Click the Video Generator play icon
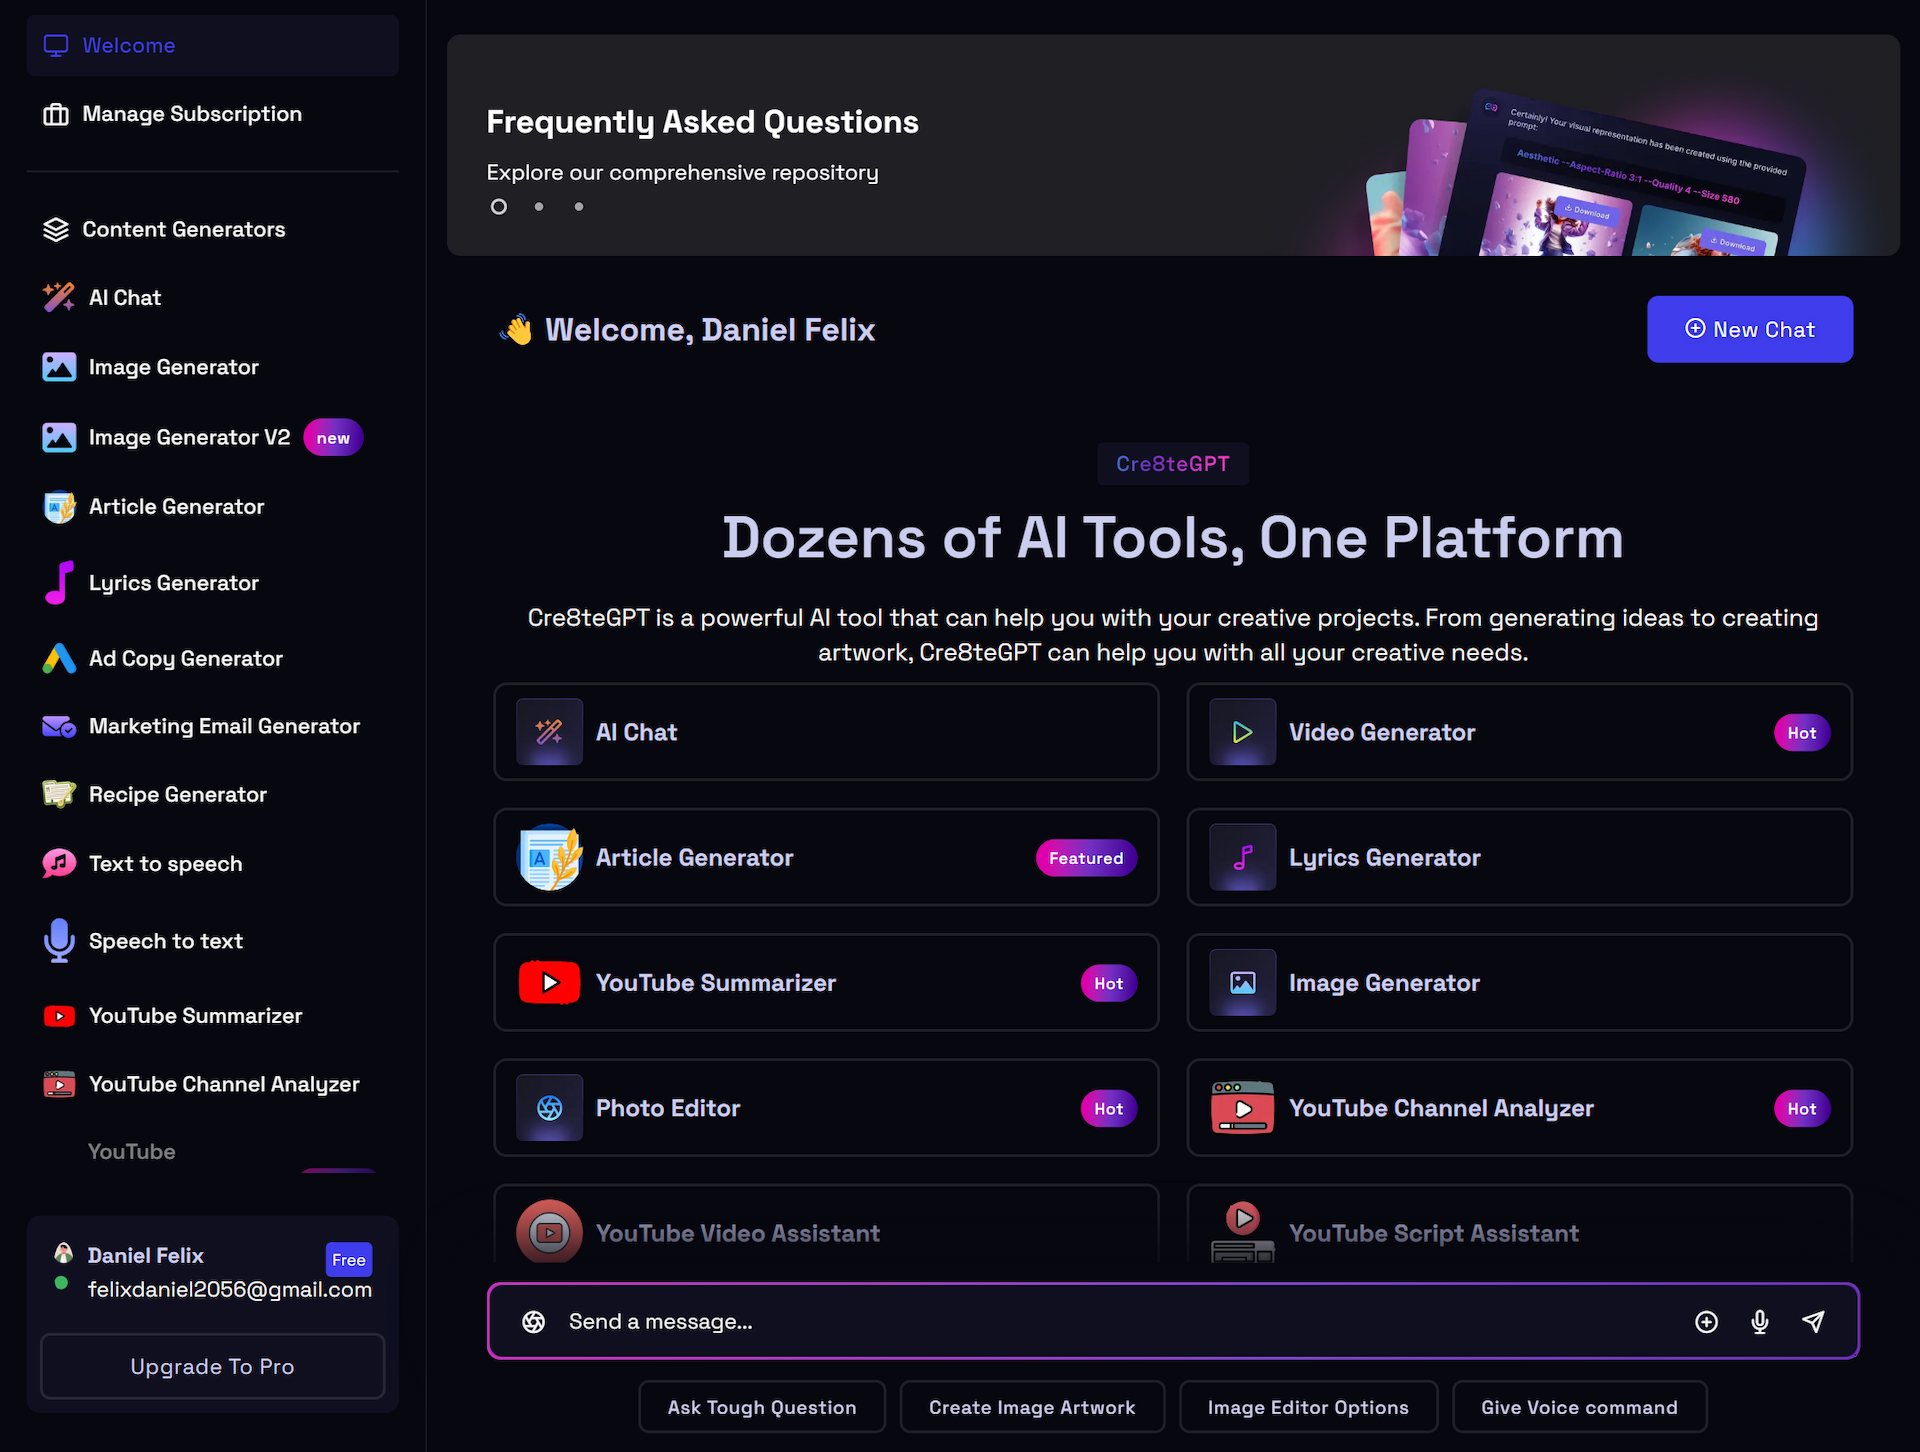Image resolution: width=1920 pixels, height=1452 pixels. point(1242,732)
